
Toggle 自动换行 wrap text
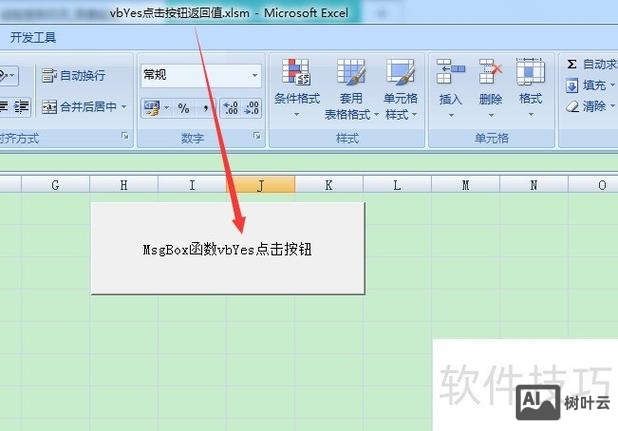click(73, 75)
